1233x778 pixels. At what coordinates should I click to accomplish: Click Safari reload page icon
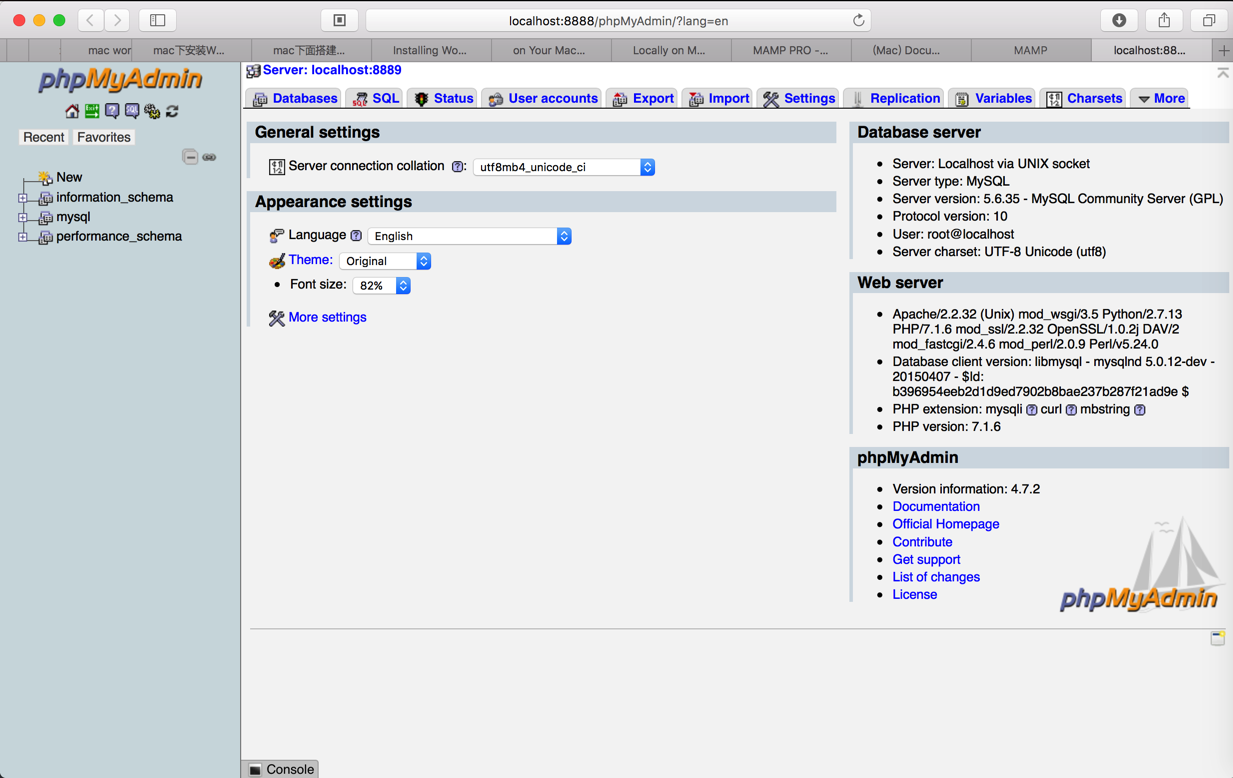click(x=858, y=20)
